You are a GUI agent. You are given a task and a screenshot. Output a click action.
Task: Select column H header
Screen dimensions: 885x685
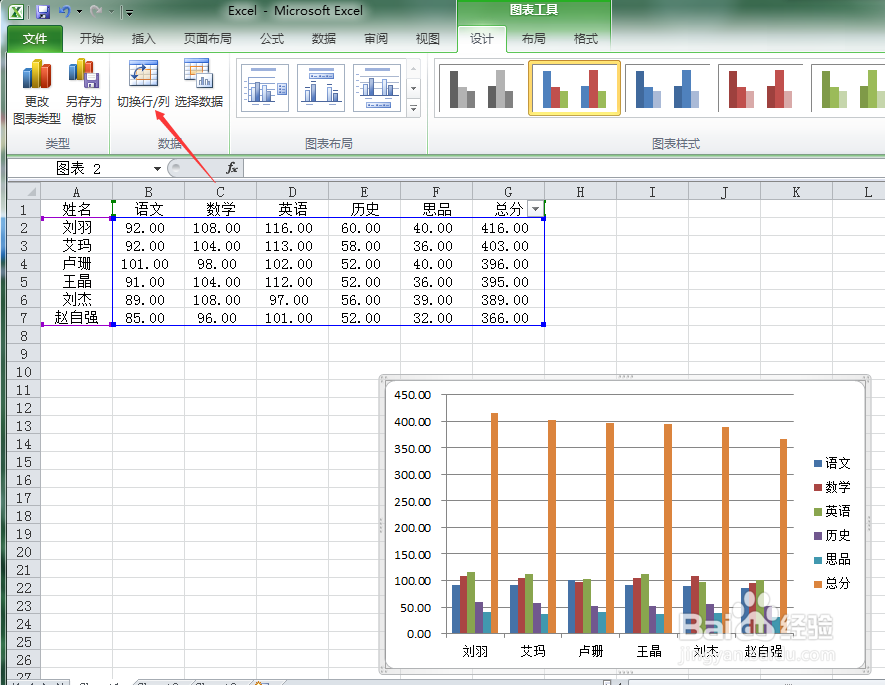tap(580, 192)
